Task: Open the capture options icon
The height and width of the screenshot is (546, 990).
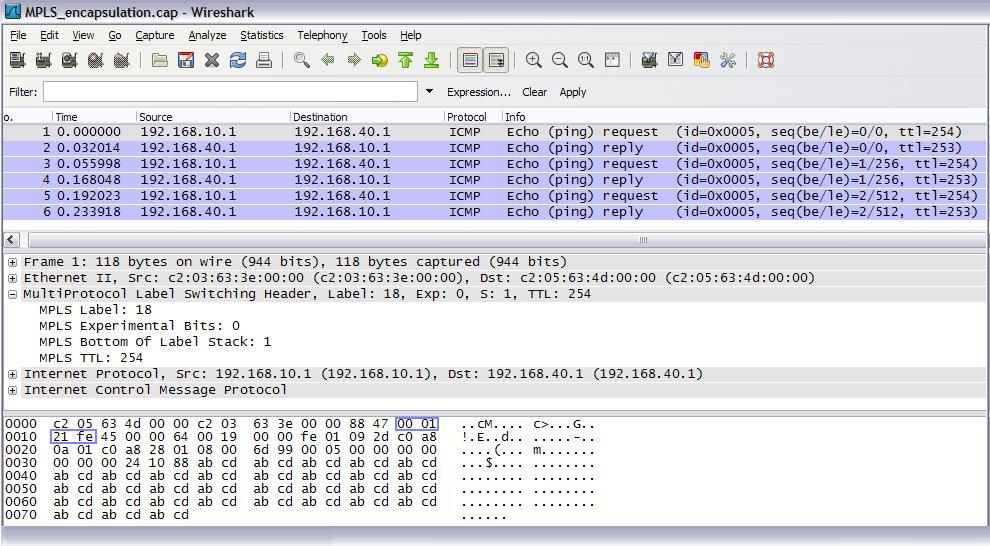Action: click(44, 60)
